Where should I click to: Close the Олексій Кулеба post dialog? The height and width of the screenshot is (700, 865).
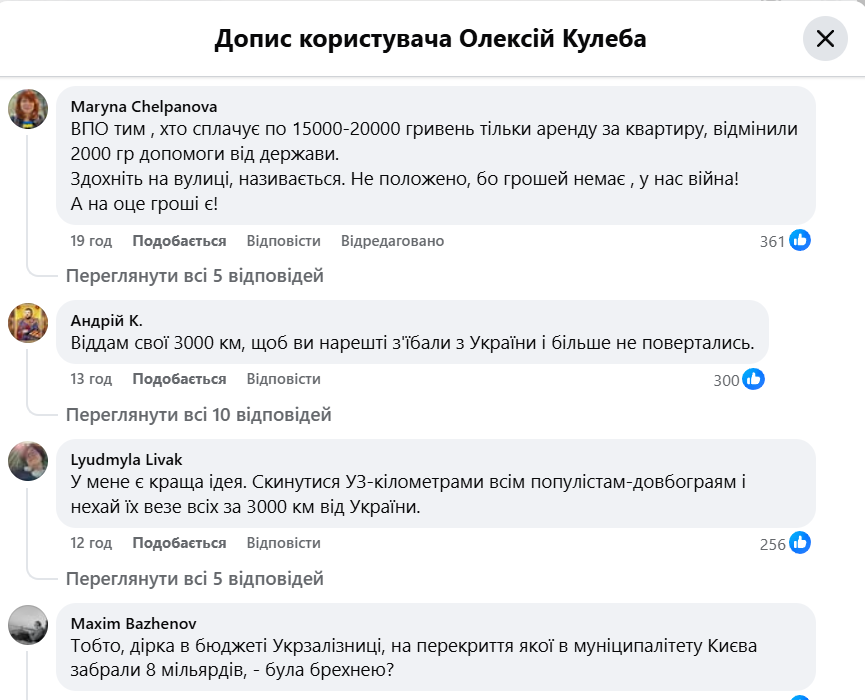click(825, 39)
